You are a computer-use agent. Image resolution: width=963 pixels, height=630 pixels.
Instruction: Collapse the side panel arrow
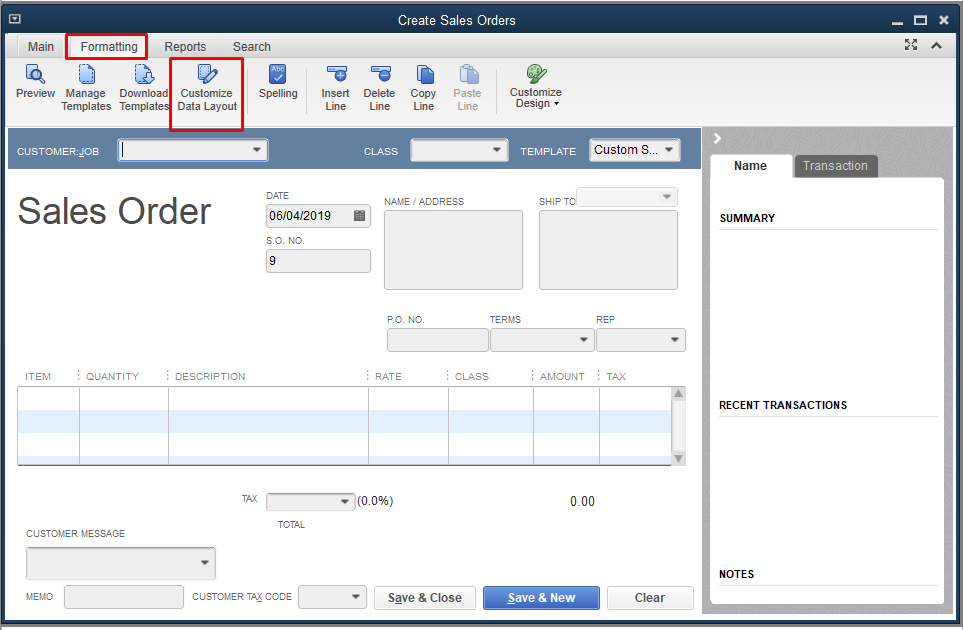click(717, 139)
